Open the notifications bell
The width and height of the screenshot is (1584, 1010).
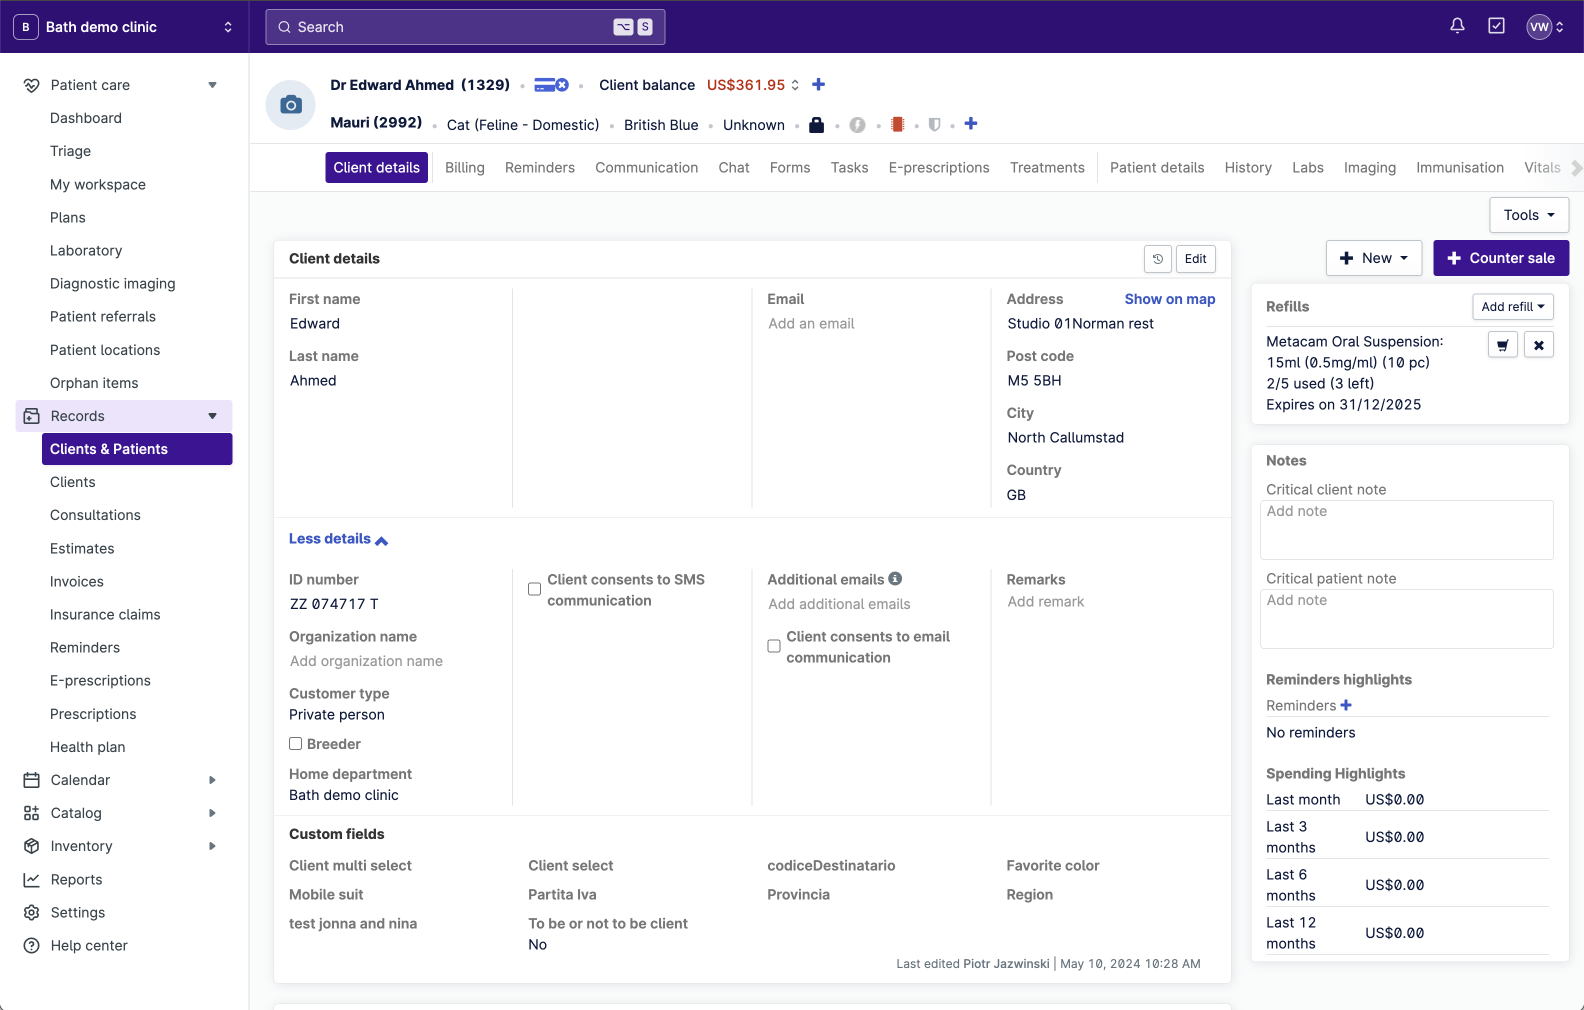point(1457,26)
